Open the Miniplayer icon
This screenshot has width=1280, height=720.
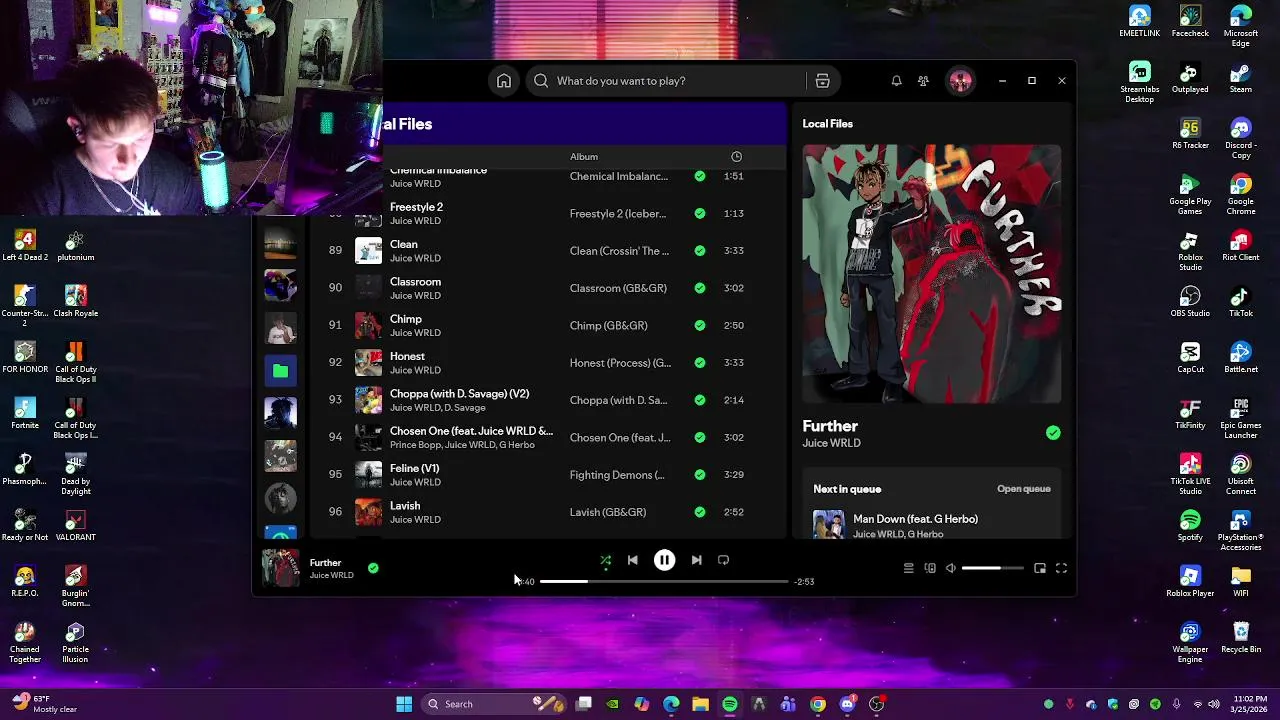(1040, 568)
